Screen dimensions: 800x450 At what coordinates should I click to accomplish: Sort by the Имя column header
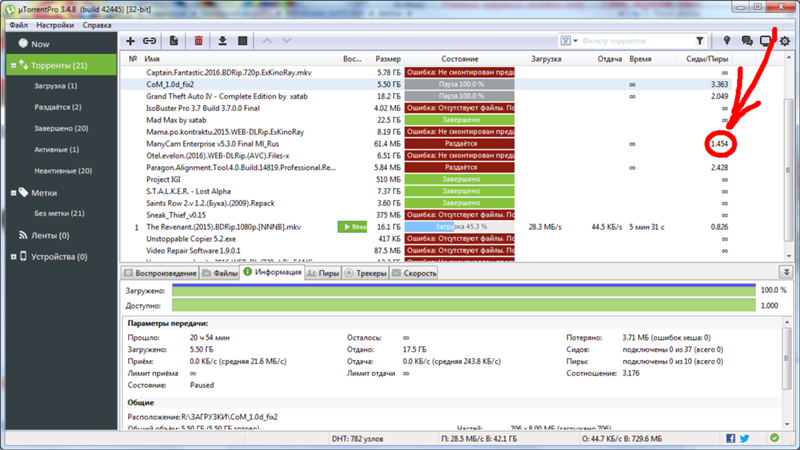(152, 59)
